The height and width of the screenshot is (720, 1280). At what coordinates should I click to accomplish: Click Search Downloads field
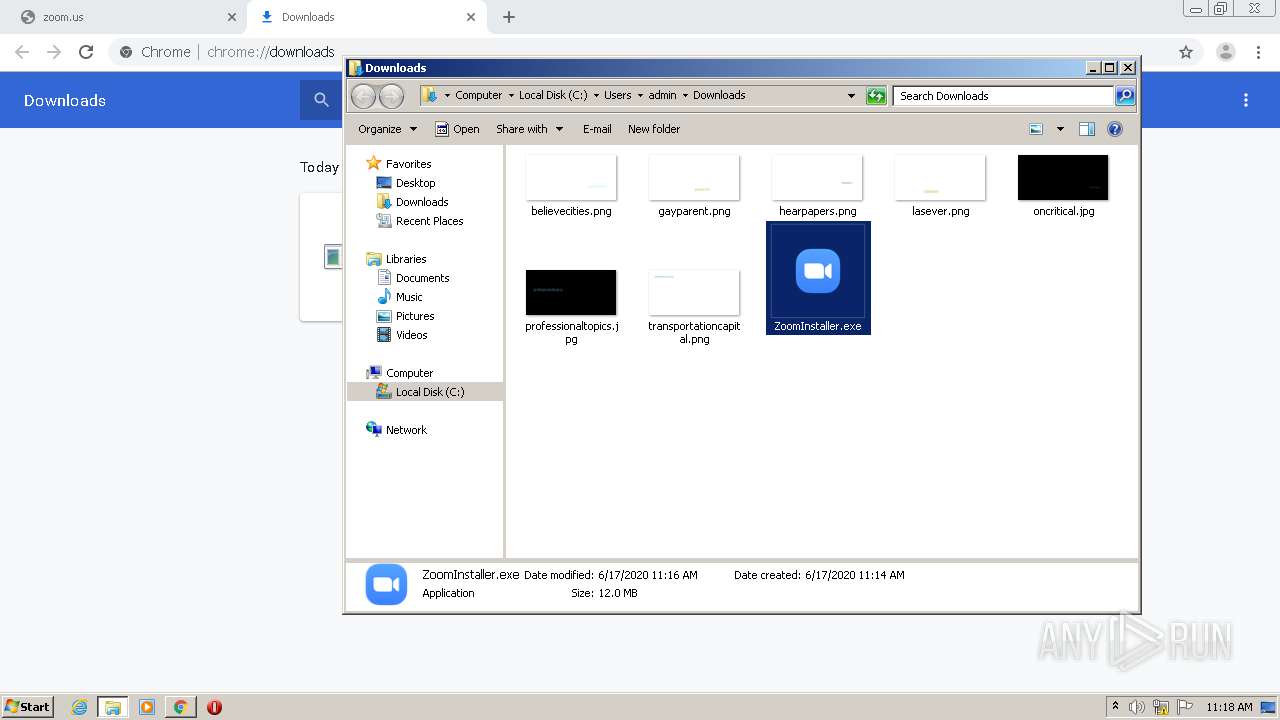pyautogui.click(x=1003, y=96)
